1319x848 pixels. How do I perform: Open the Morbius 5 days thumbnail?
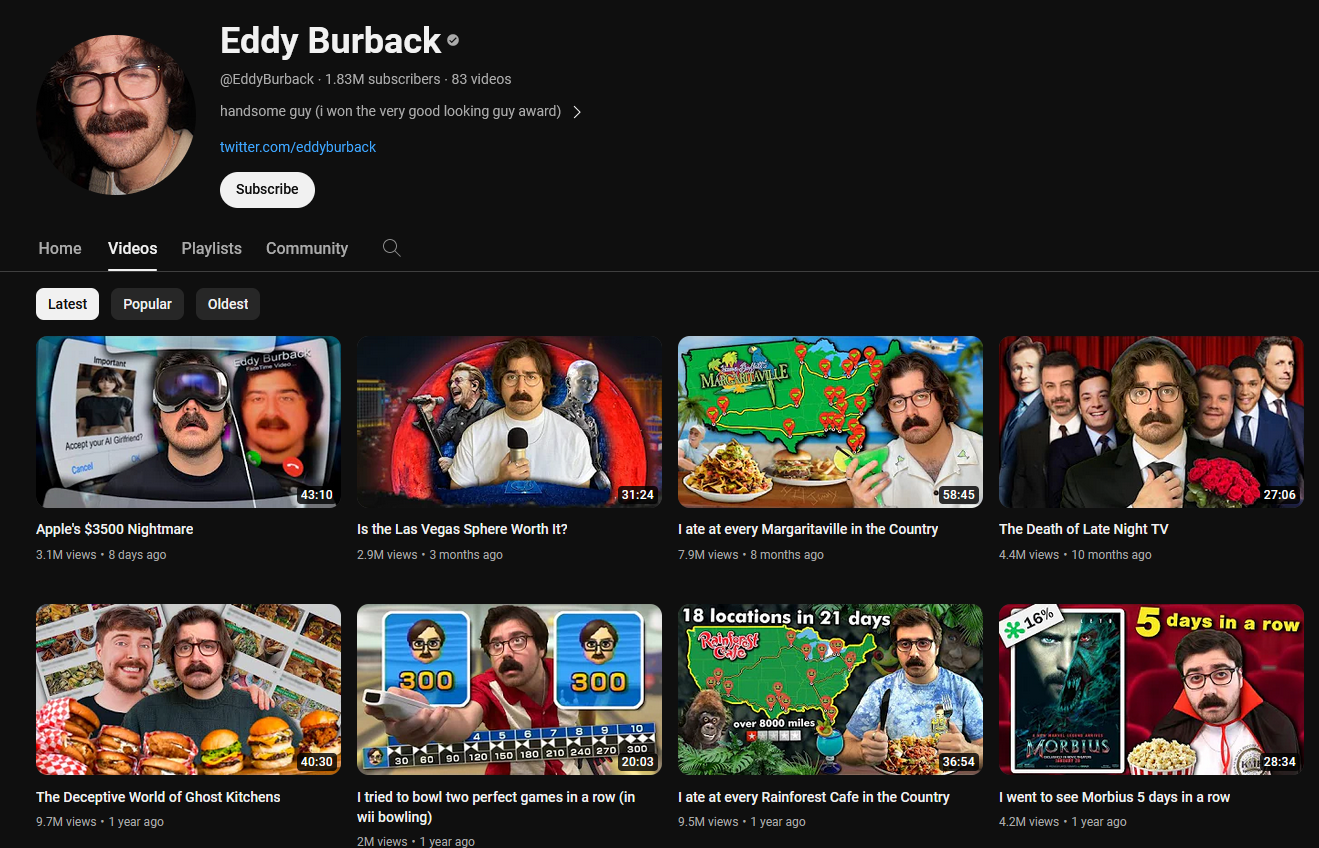click(1151, 690)
